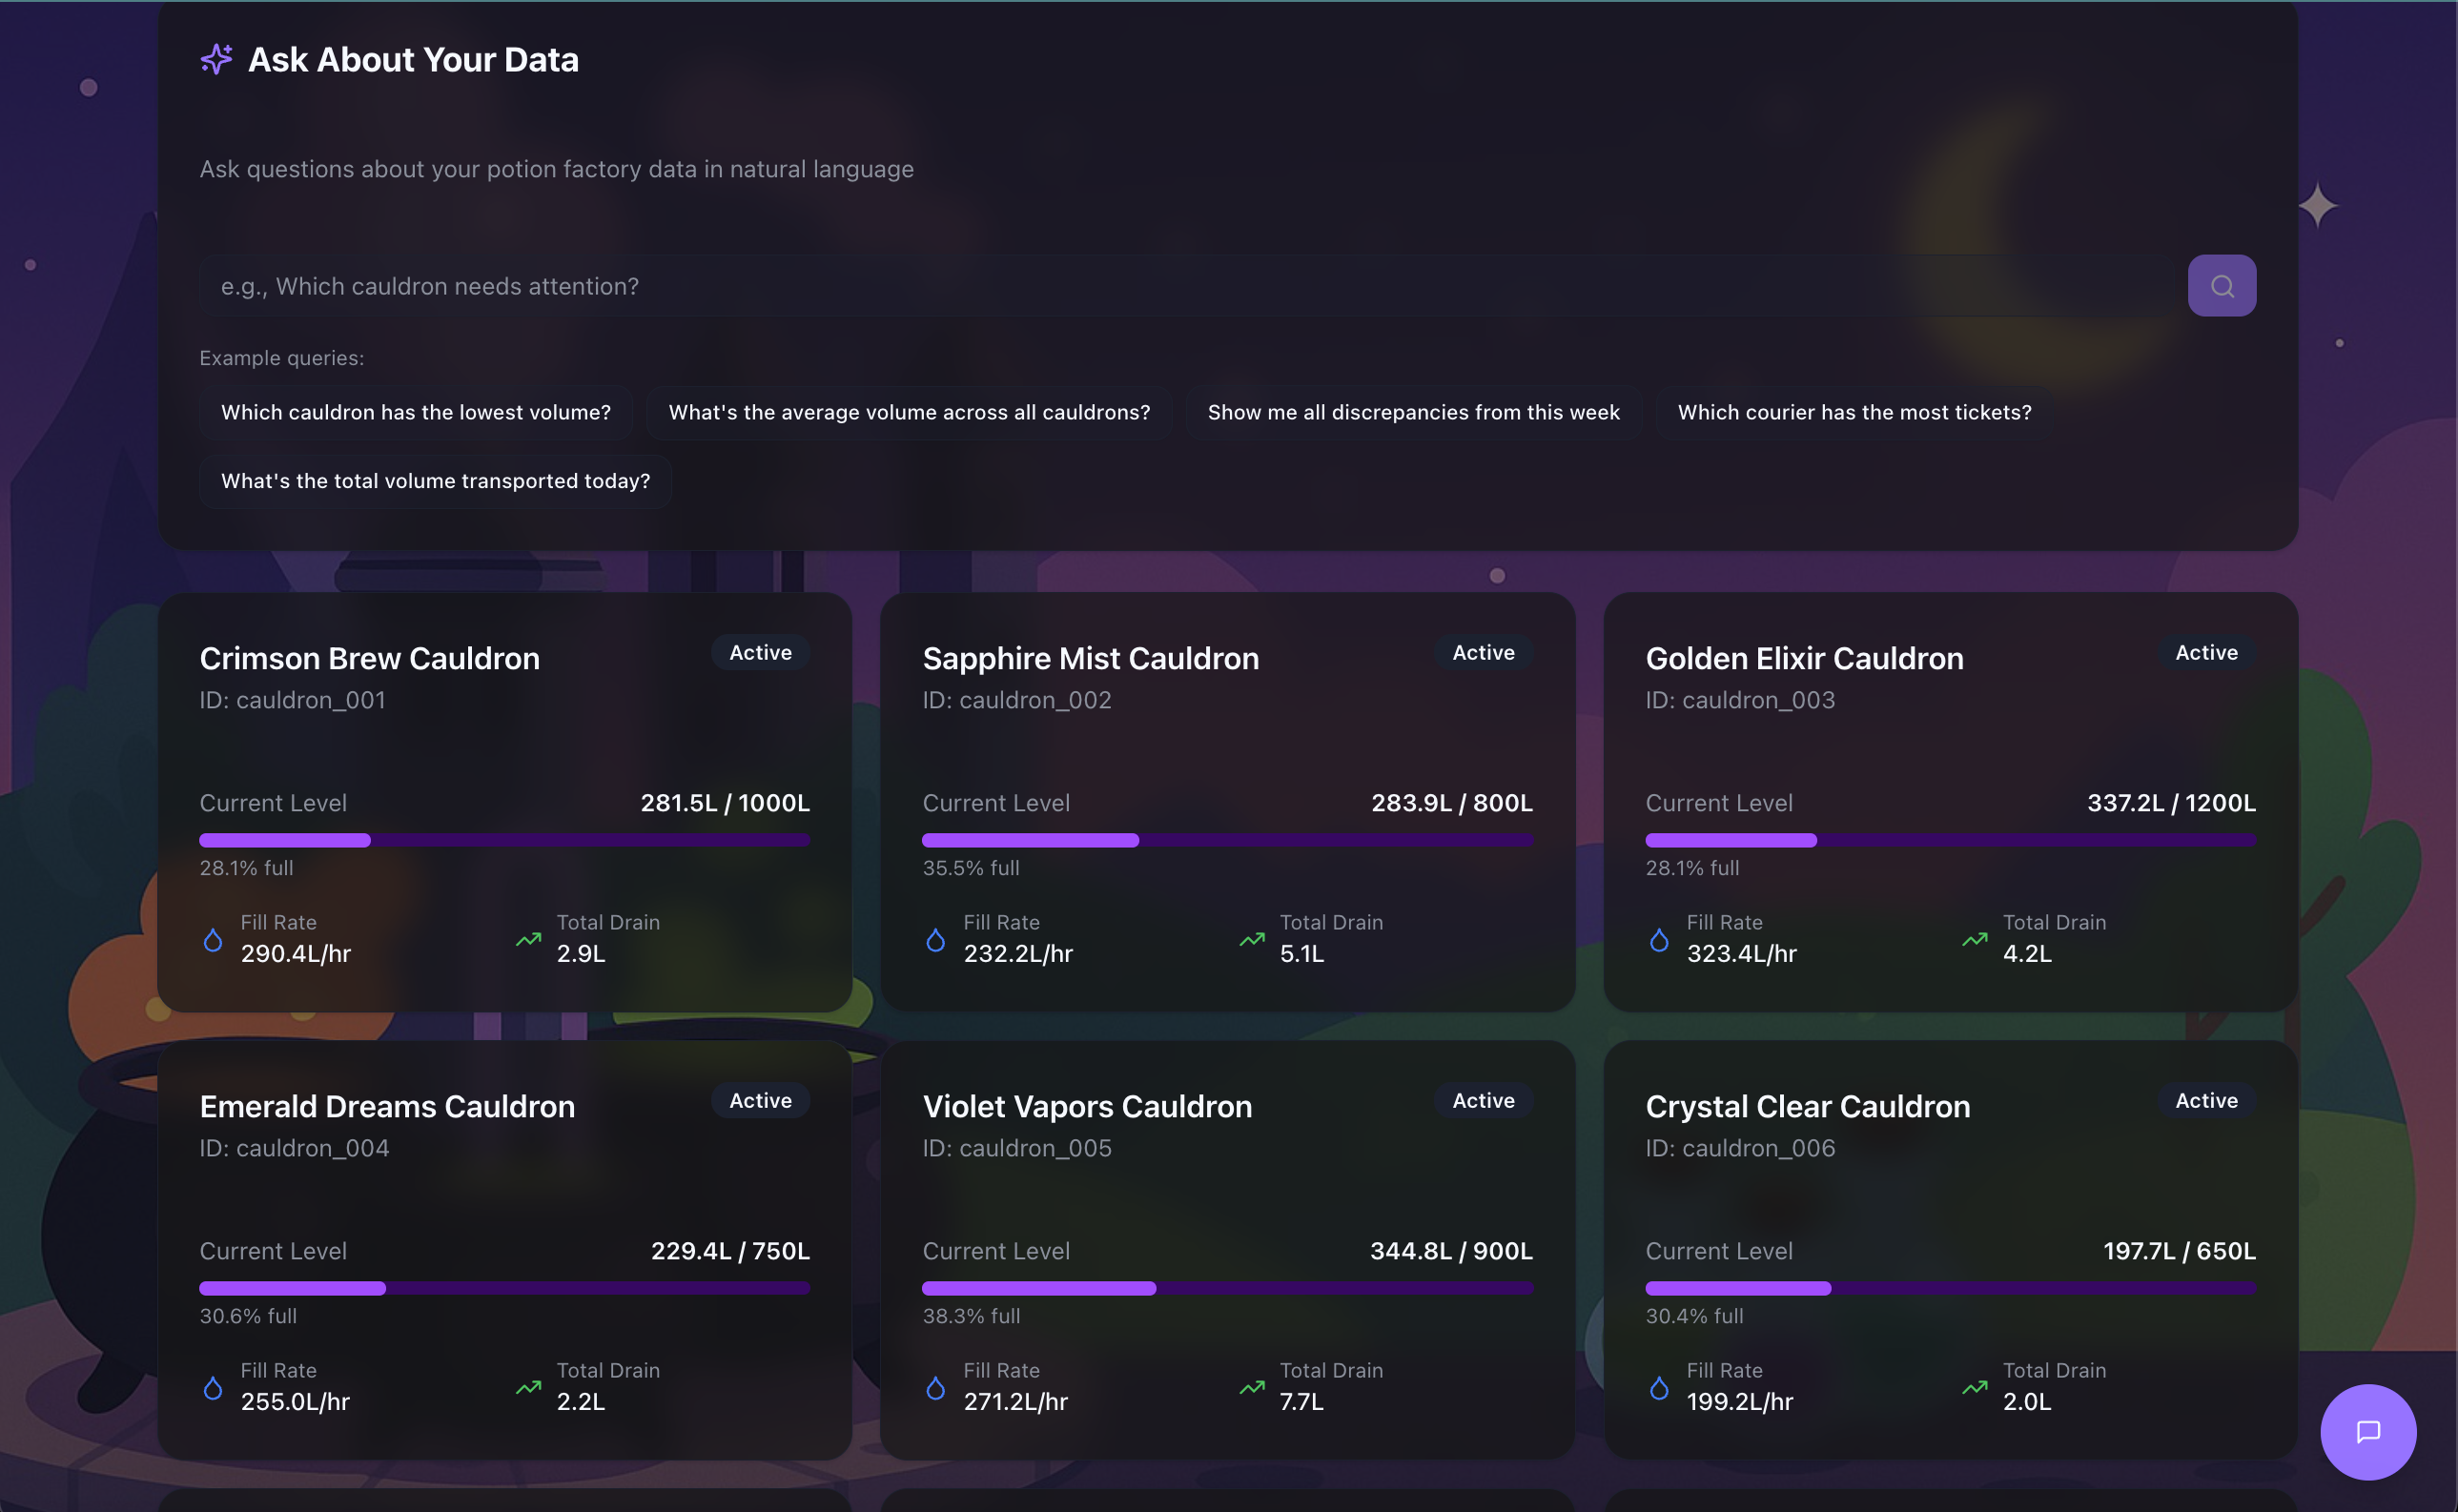Click Sapphire Mist Cauldron level progress bar
This screenshot has height=1512, width=2458.
(1227, 840)
